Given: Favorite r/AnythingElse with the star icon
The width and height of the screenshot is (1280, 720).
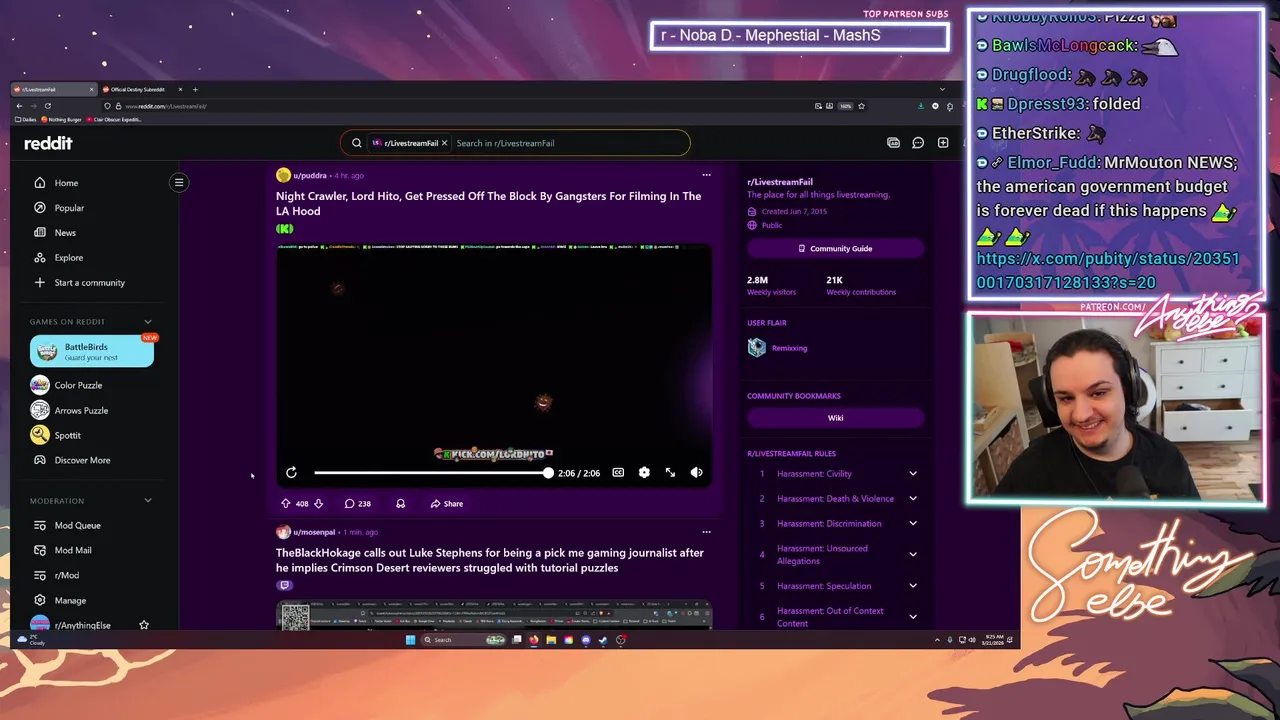Looking at the screenshot, I should 144,625.
